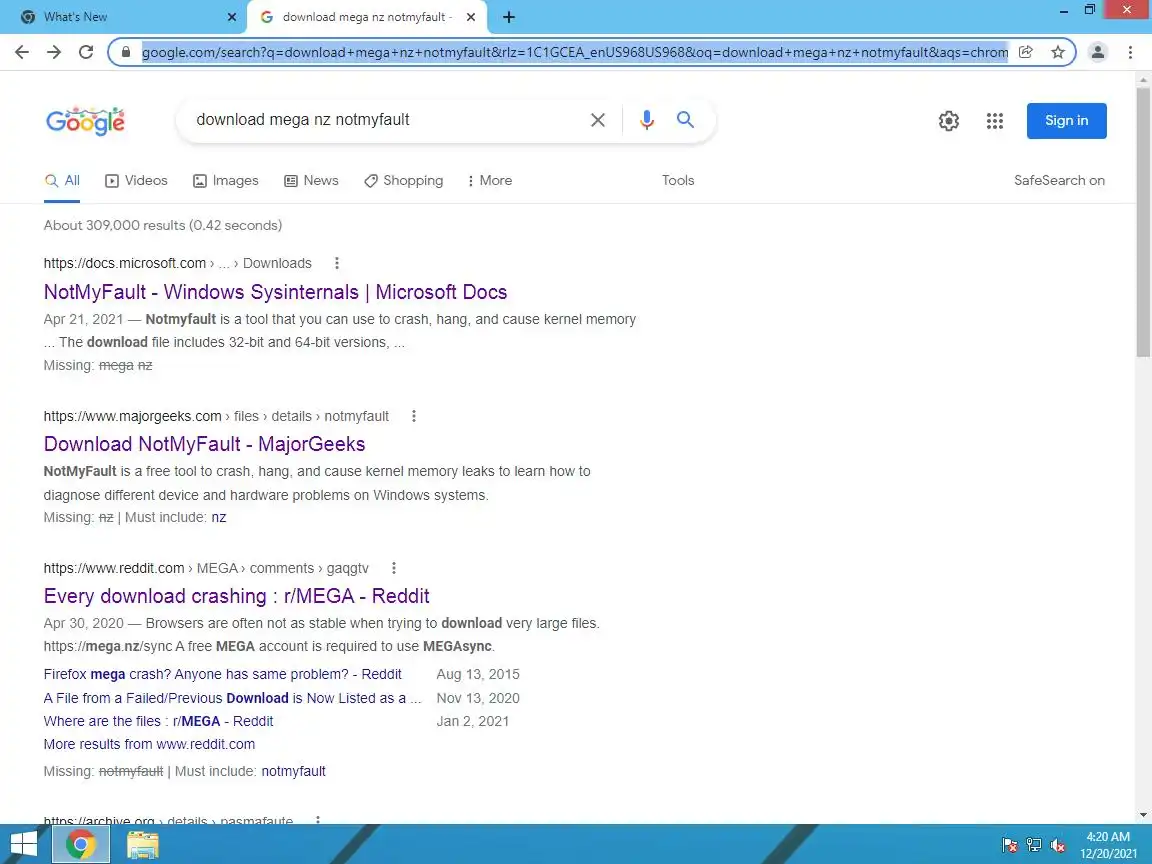The width and height of the screenshot is (1152, 864).
Task: Click Chrome icon in taskbar
Action: tap(81, 844)
